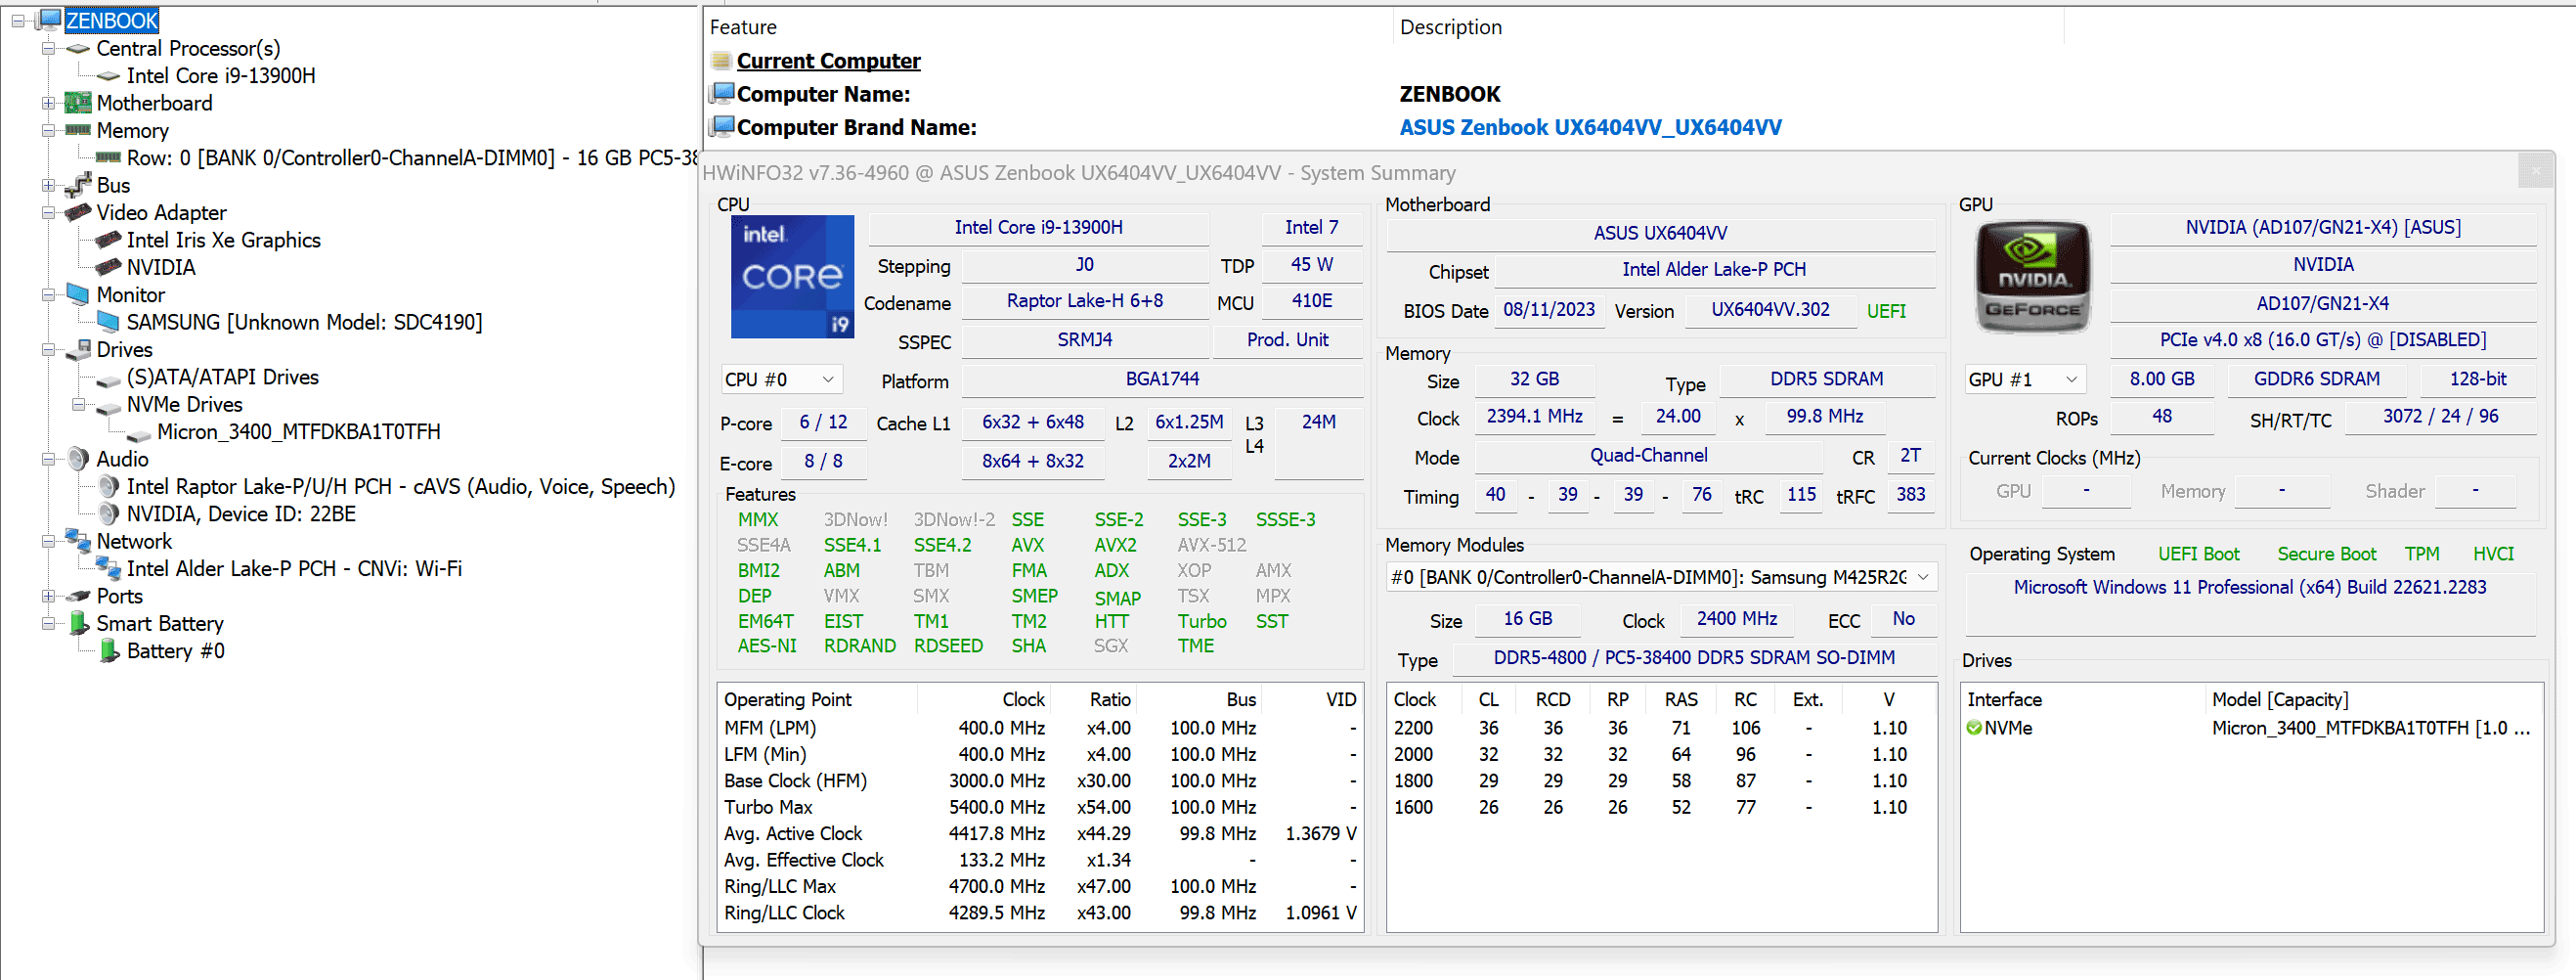The width and height of the screenshot is (2576, 980).
Task: Select the Base Clock (HFM) row
Action: [1040, 781]
